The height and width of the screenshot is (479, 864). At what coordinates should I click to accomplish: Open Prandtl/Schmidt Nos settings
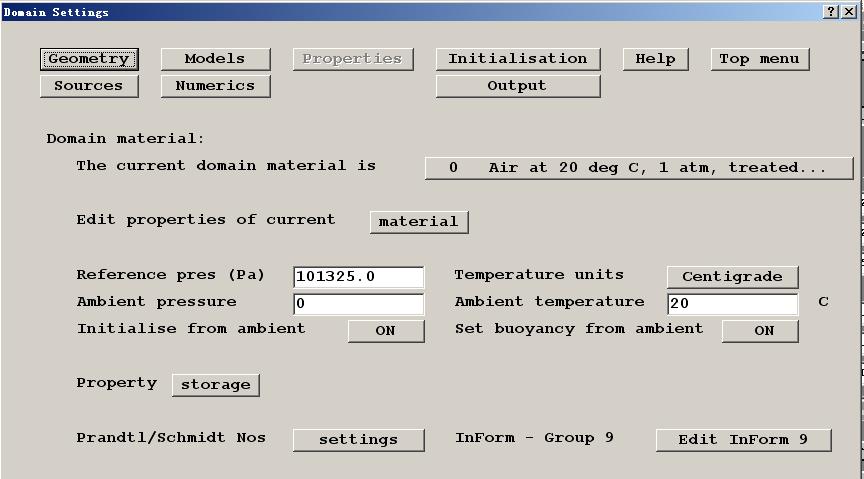(x=358, y=440)
